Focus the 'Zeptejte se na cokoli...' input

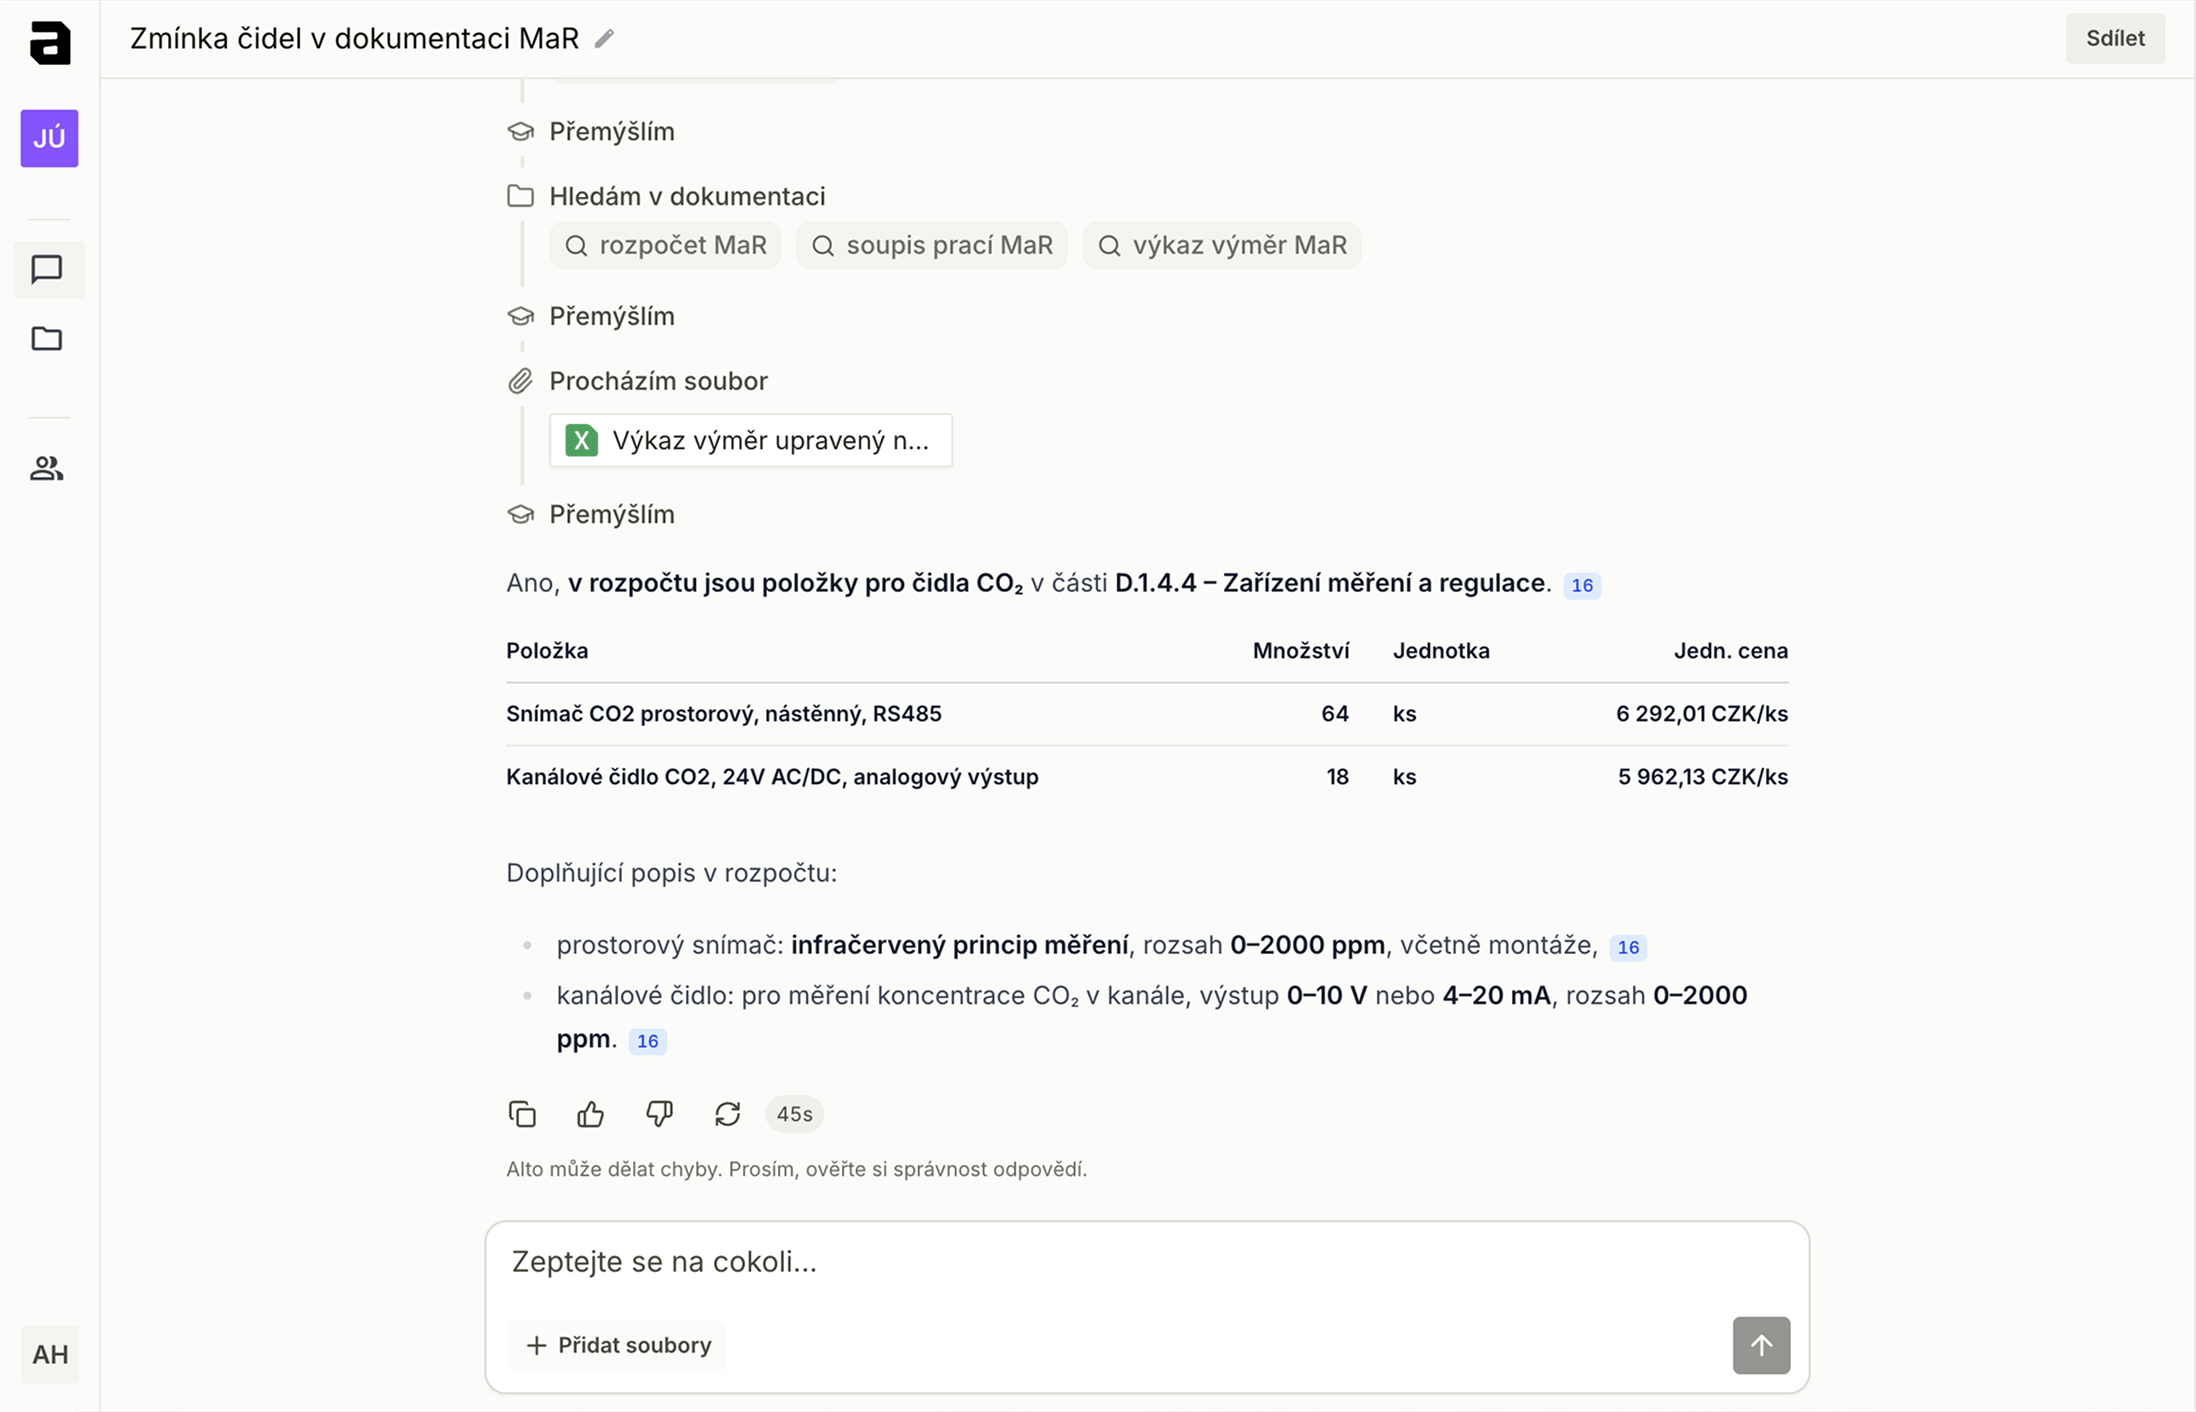(1147, 1262)
